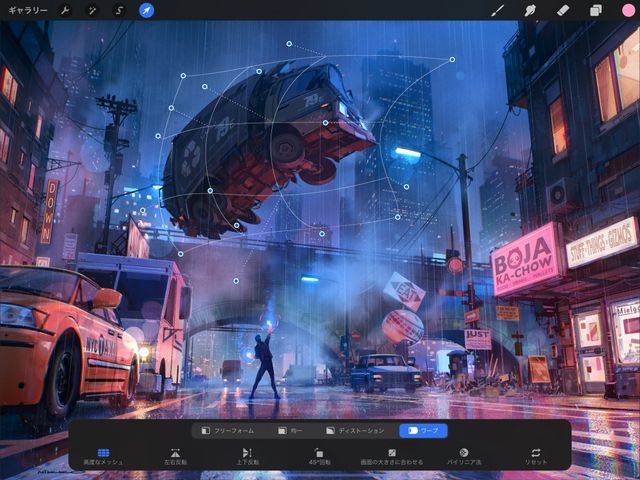Image resolution: width=640 pixels, height=480 pixels.
Task: Flip vertically with 上下反転
Action: [247, 456]
